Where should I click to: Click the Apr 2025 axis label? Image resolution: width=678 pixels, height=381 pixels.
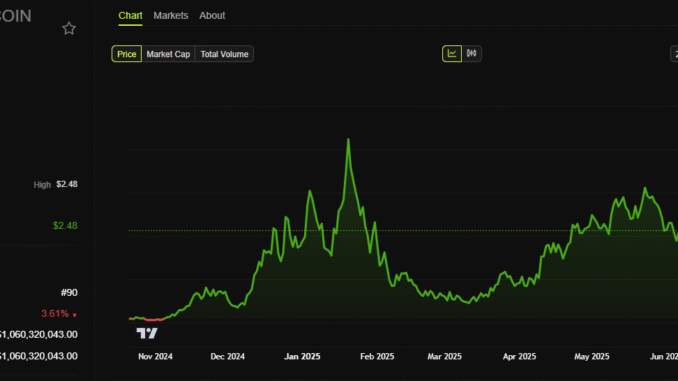[519, 356]
